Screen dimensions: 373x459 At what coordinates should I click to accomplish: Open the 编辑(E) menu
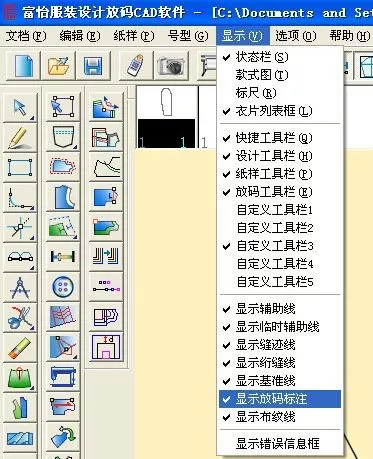point(80,36)
